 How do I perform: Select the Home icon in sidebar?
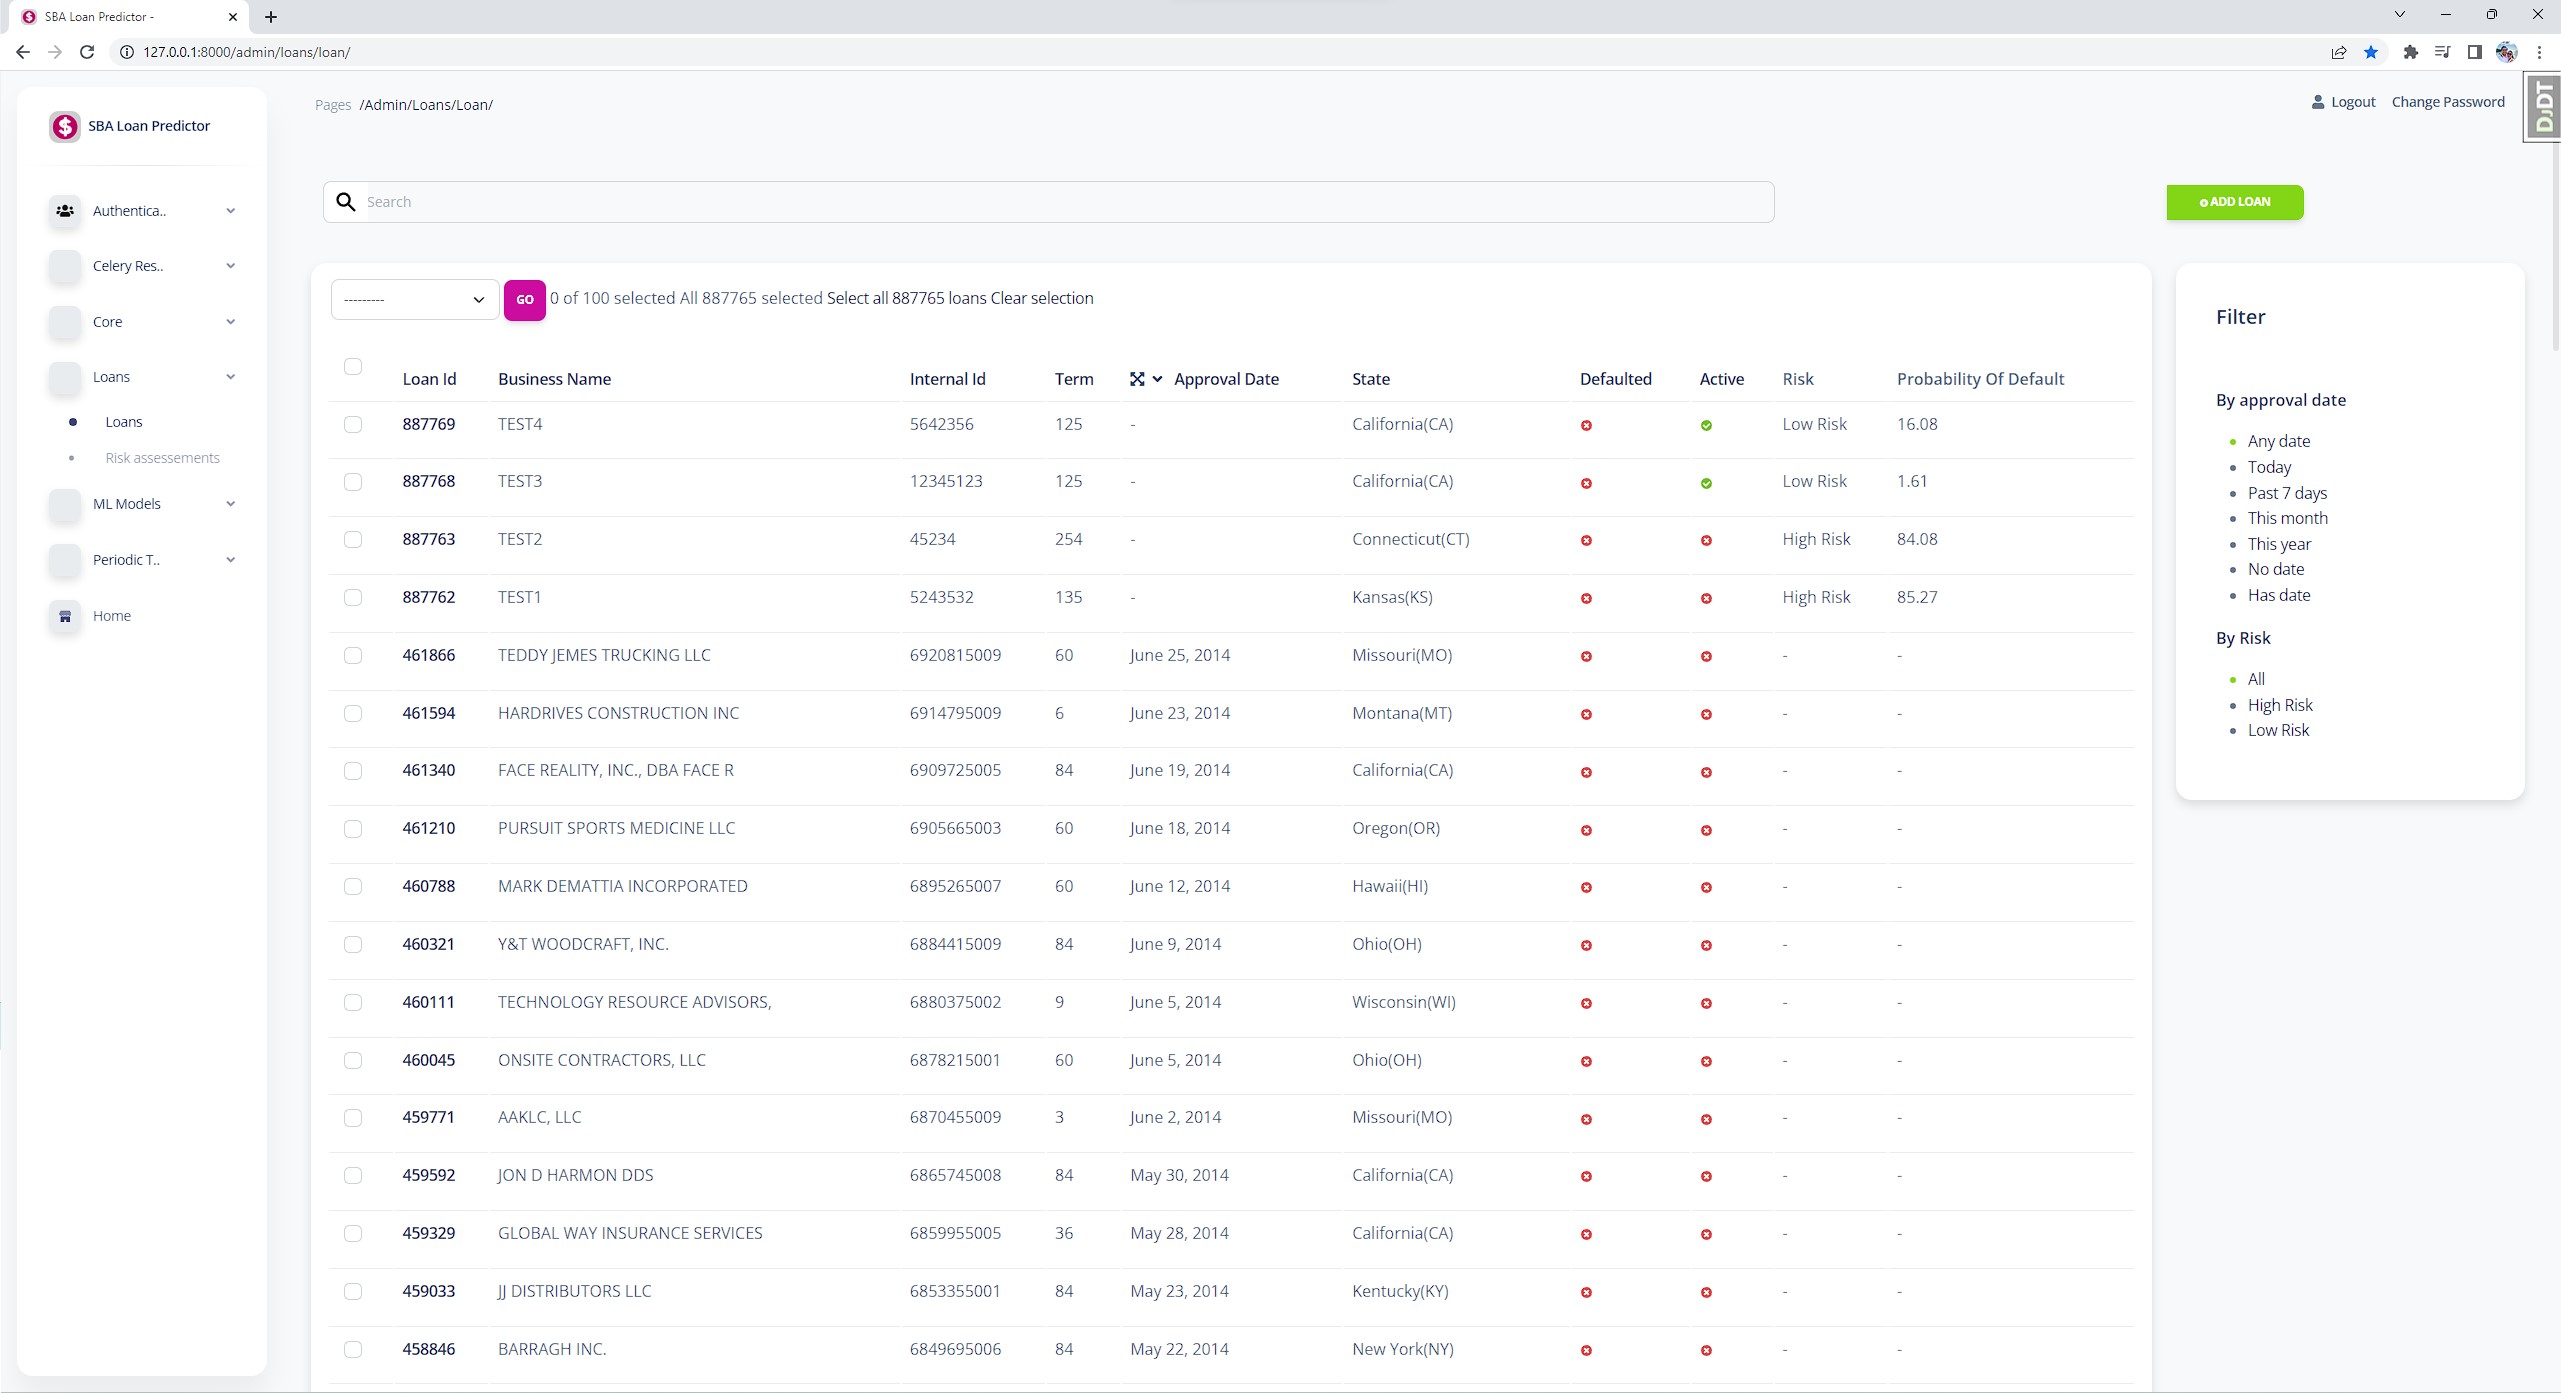tap(64, 616)
